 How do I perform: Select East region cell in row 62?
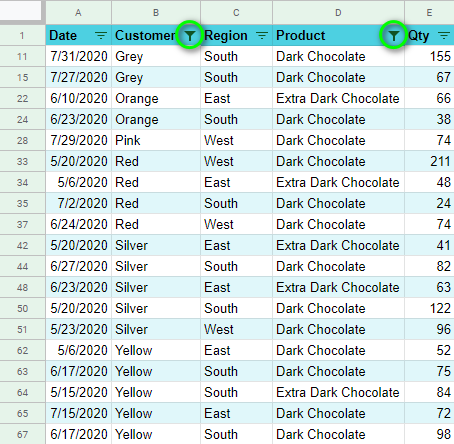[x=236, y=350]
